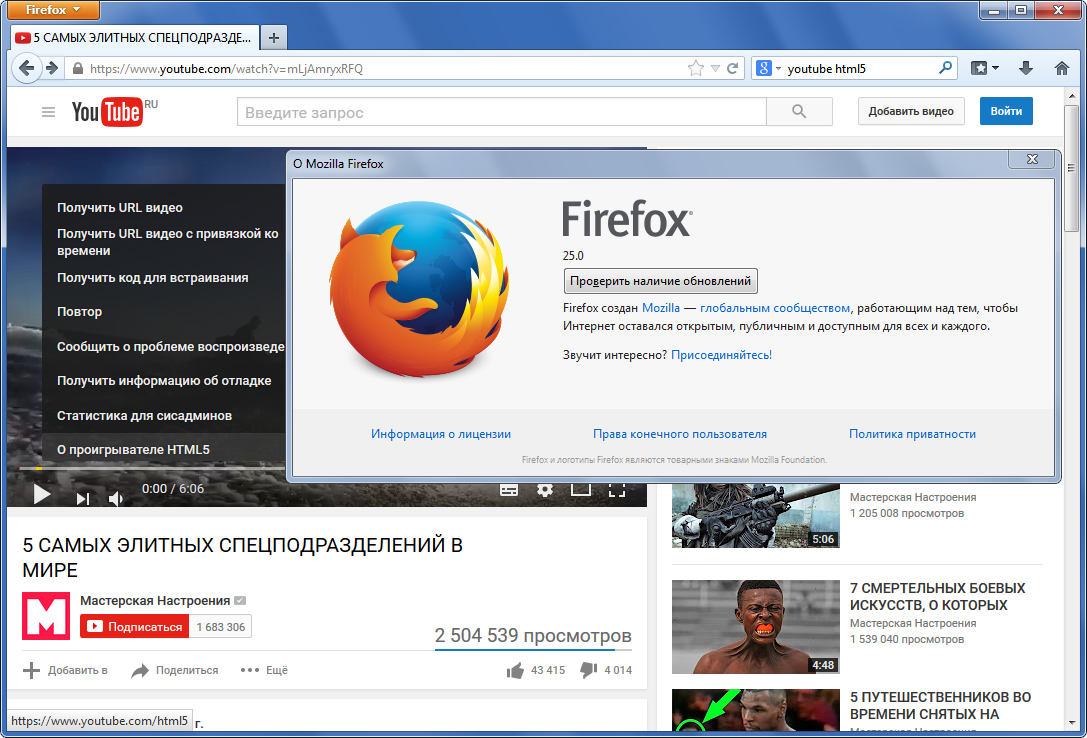Expand the Google search engine selector
This screenshot has width=1087, height=738.
768,68
